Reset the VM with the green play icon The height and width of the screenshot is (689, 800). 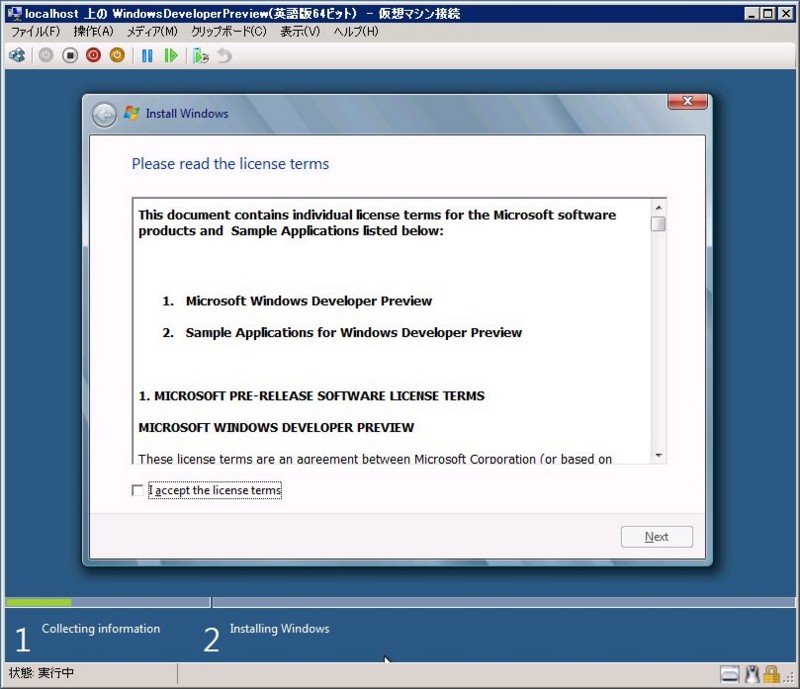click(171, 55)
